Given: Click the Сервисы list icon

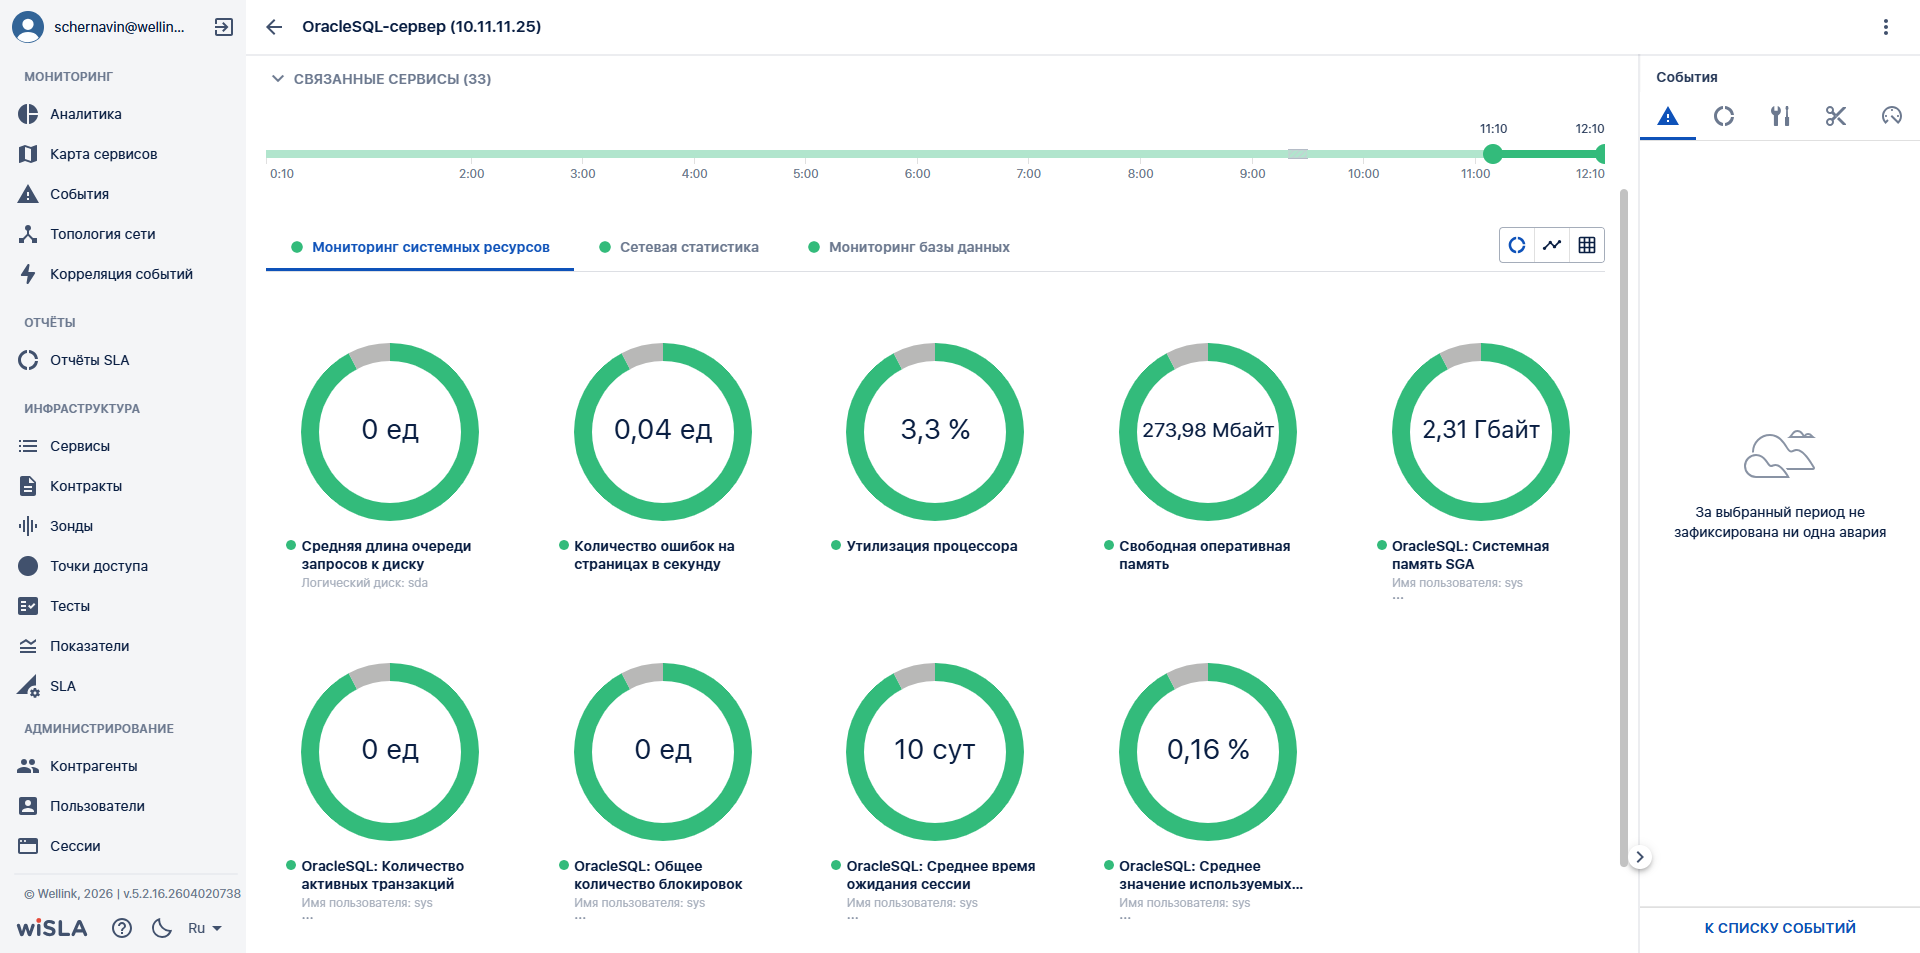Looking at the screenshot, I should point(28,446).
